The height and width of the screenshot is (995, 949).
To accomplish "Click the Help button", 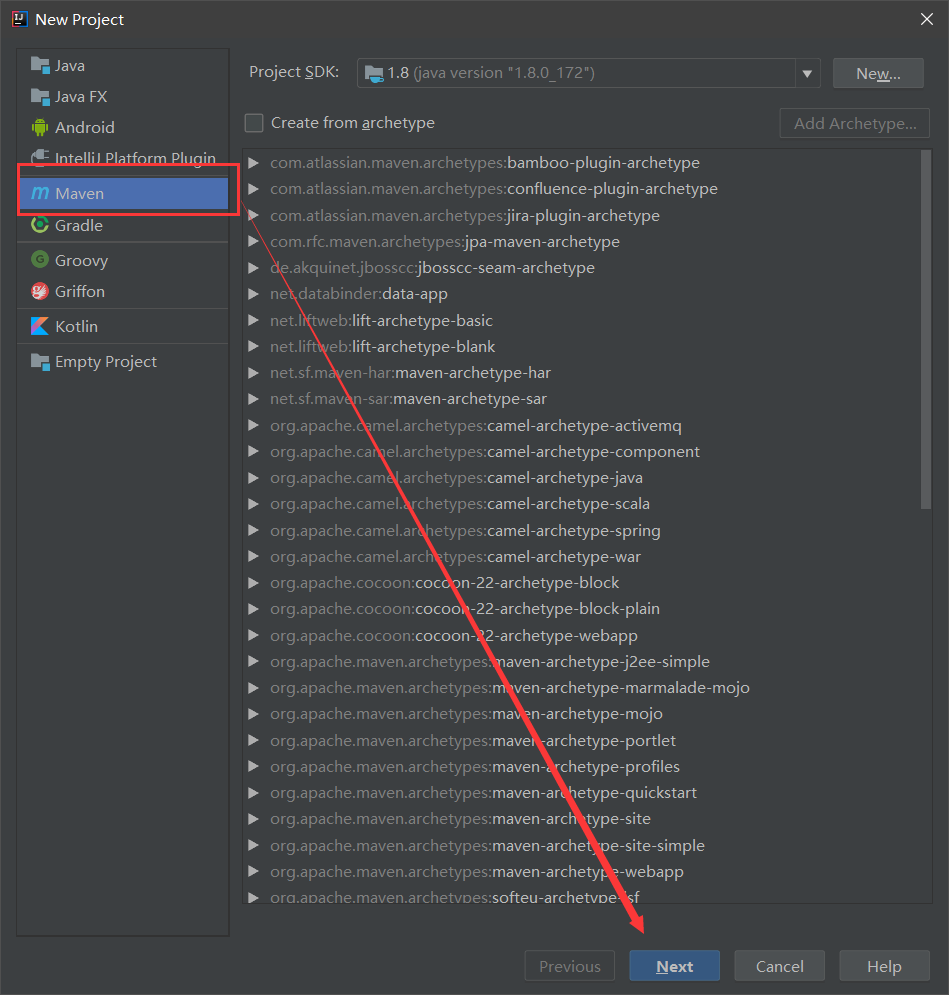I will click(x=884, y=966).
